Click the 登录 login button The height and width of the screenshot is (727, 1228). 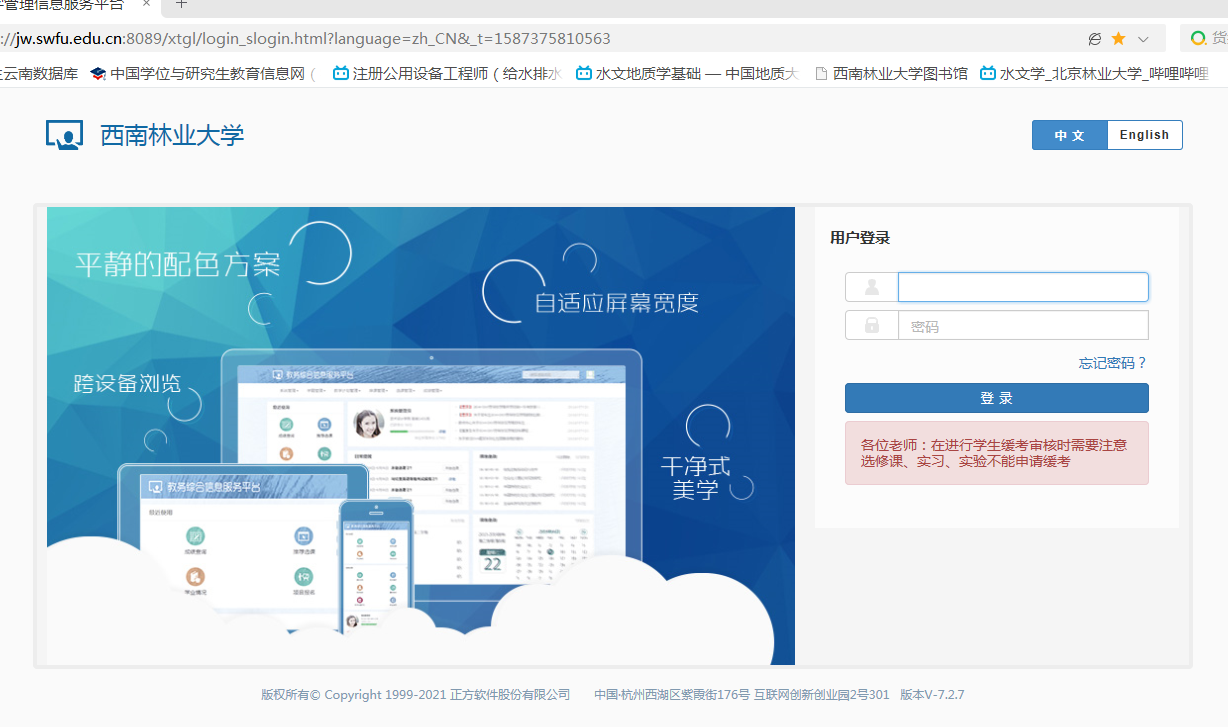pos(996,397)
